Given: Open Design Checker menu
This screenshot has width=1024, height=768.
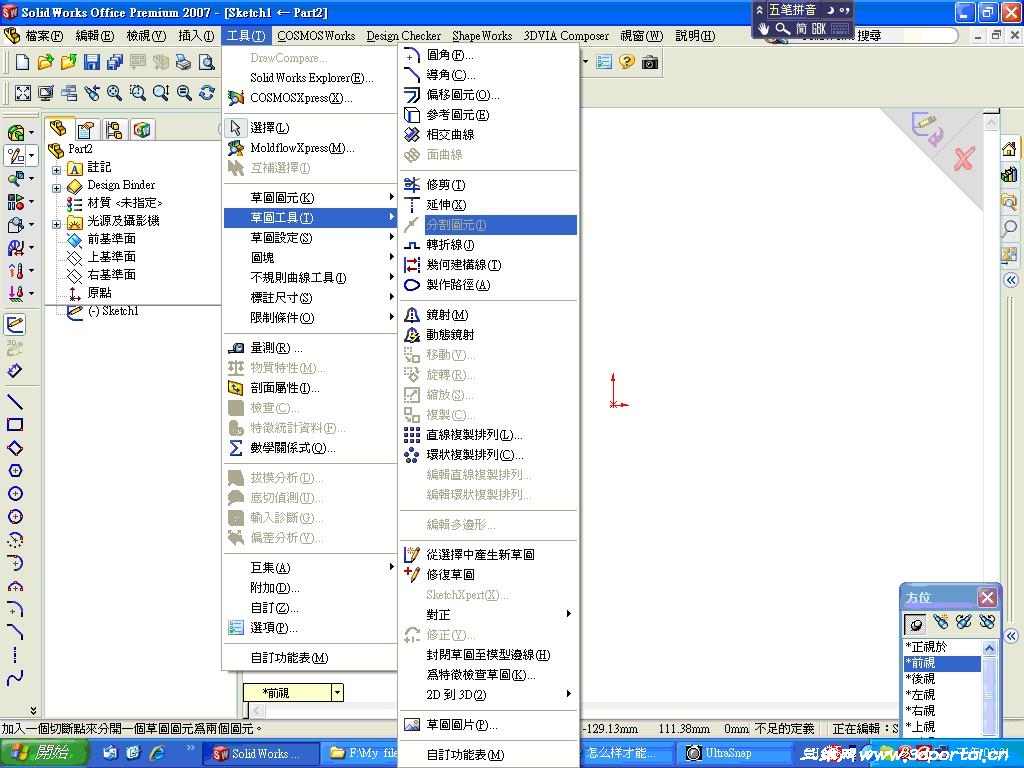Looking at the screenshot, I should coord(404,36).
